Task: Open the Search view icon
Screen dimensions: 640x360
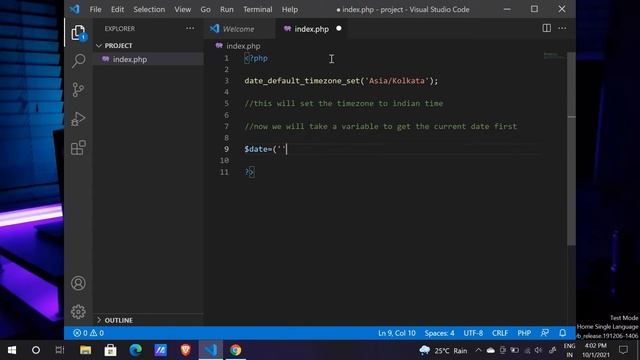Action: pyautogui.click(x=78, y=61)
